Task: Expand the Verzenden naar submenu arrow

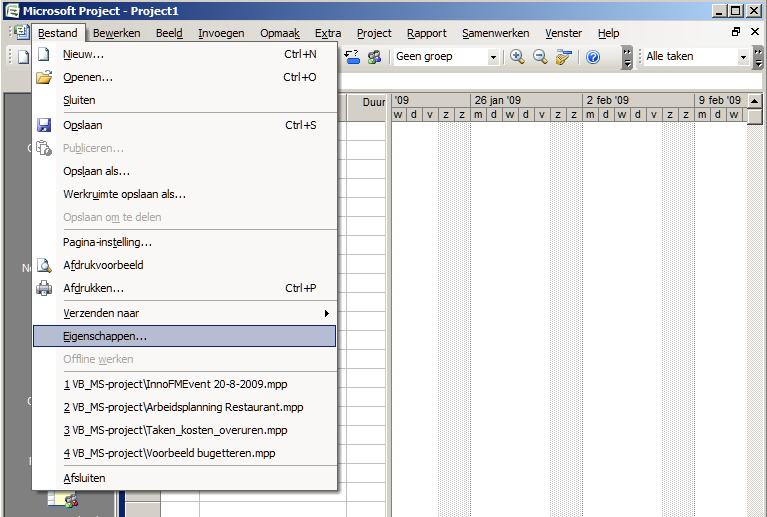Action: click(326, 314)
